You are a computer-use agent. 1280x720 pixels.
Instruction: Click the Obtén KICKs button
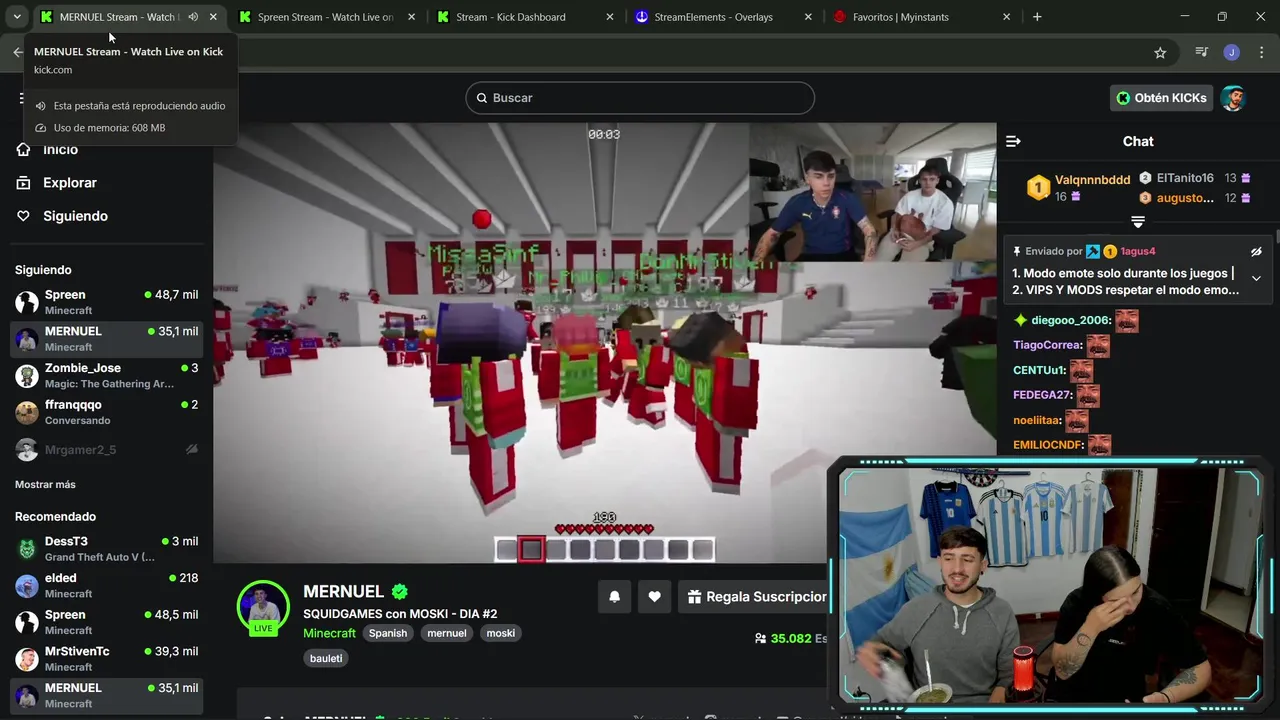pos(1161,98)
